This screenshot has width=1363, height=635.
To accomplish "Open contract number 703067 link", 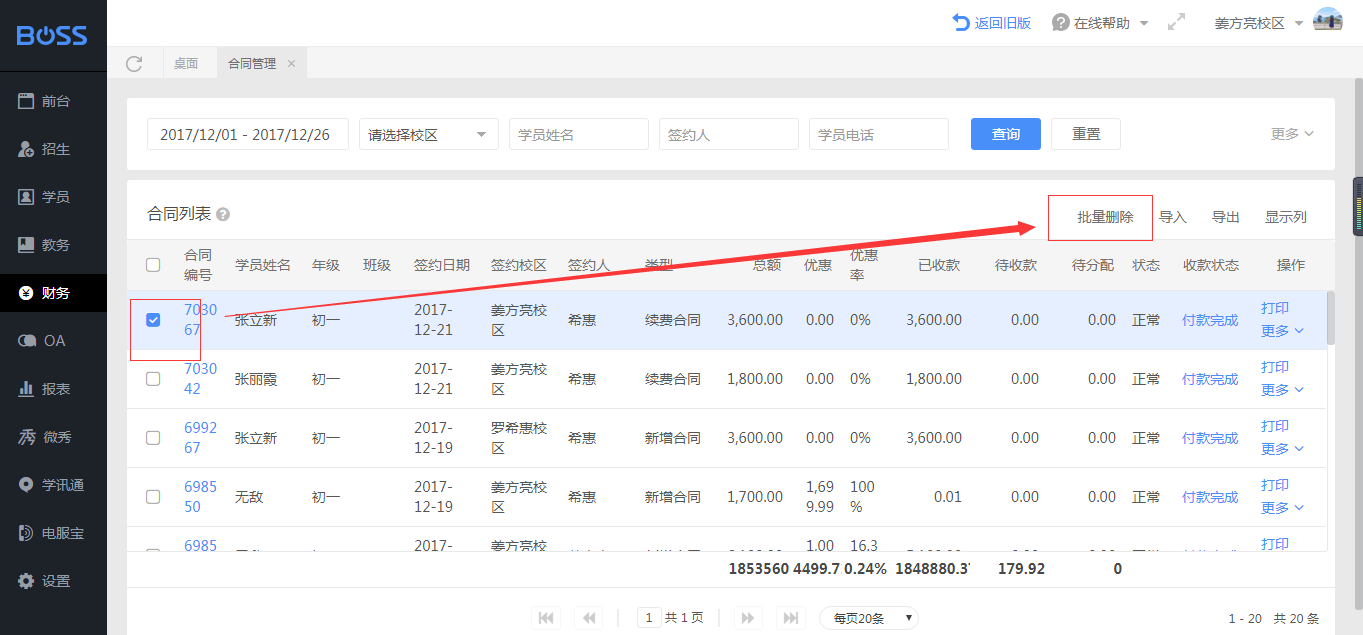I will (x=200, y=320).
